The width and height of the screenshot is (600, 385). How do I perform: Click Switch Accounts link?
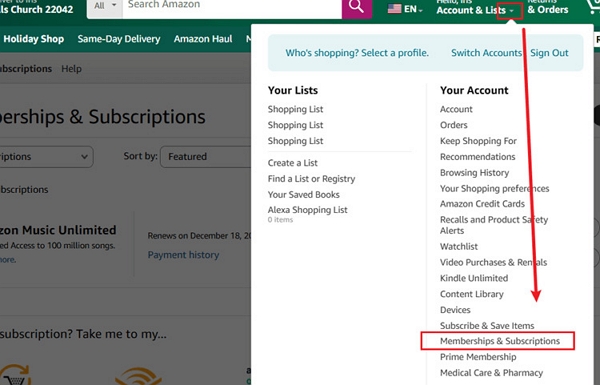(486, 53)
